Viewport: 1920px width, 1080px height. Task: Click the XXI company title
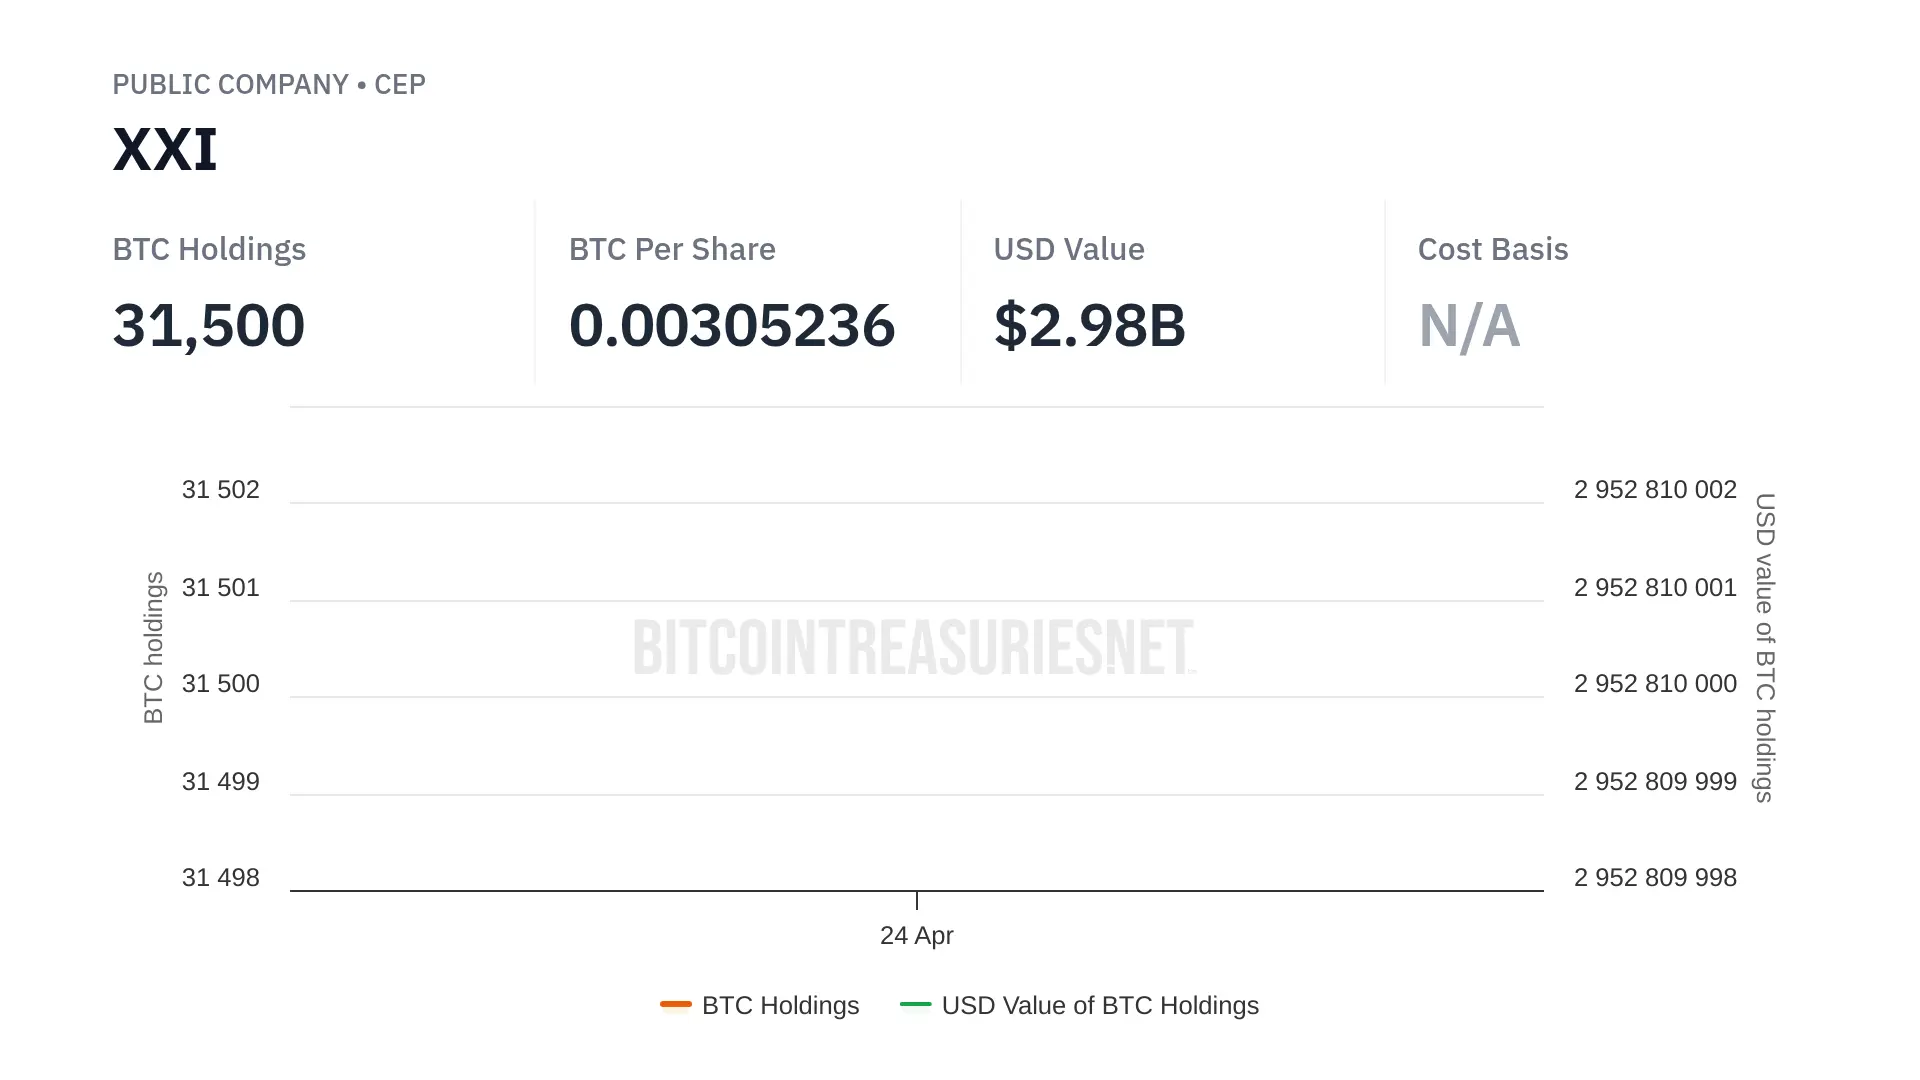click(165, 150)
